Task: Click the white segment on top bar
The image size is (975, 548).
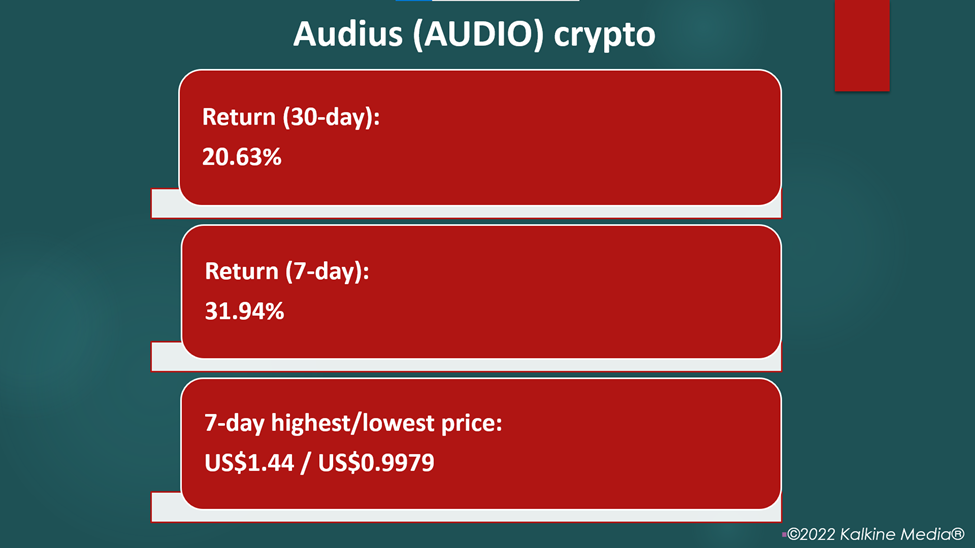Action: [x=506, y=1]
